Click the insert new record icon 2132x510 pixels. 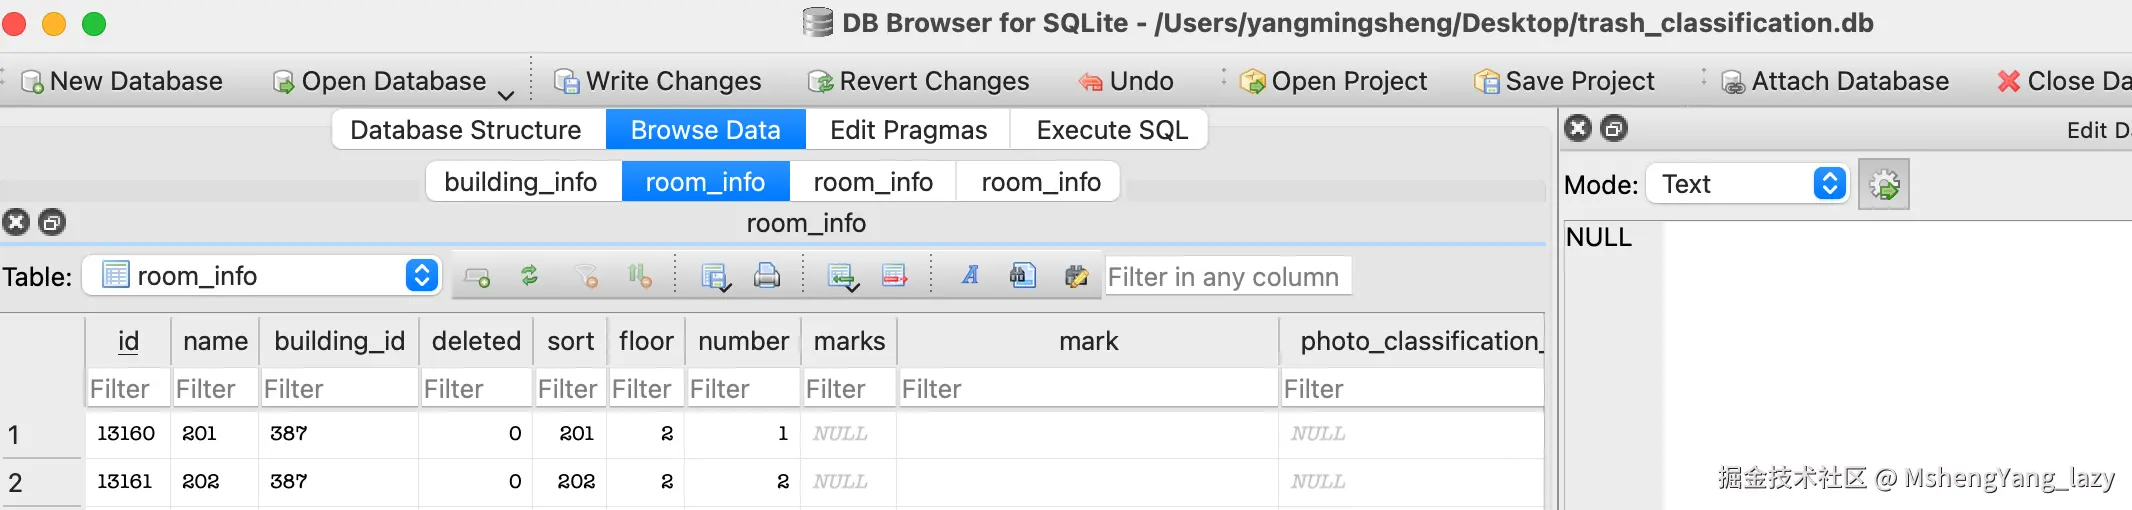pyautogui.click(x=842, y=276)
